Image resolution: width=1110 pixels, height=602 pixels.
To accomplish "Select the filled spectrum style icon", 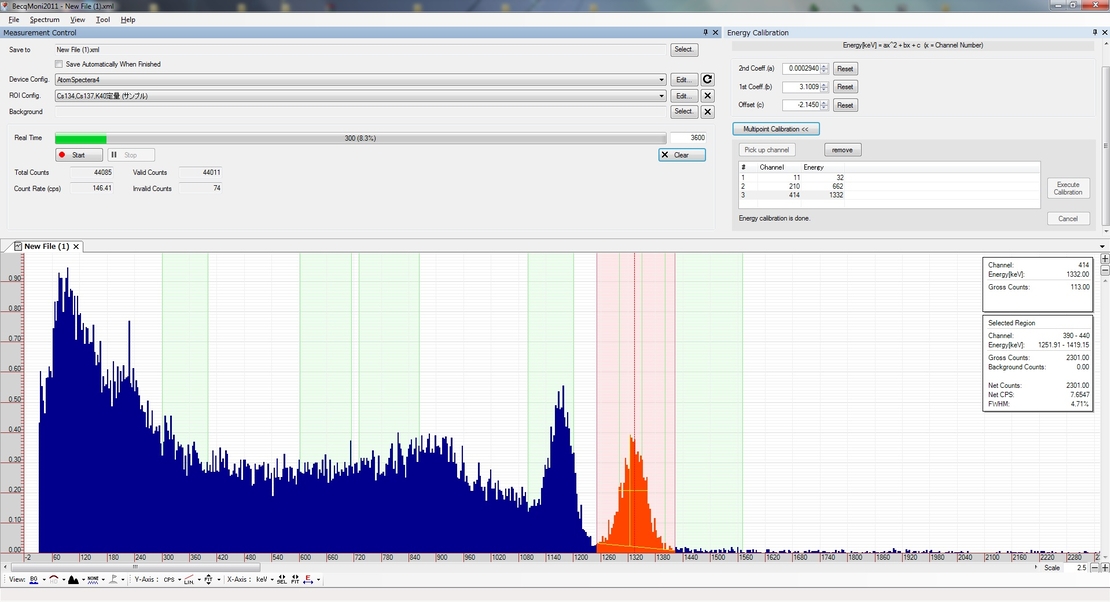I will [74, 579].
